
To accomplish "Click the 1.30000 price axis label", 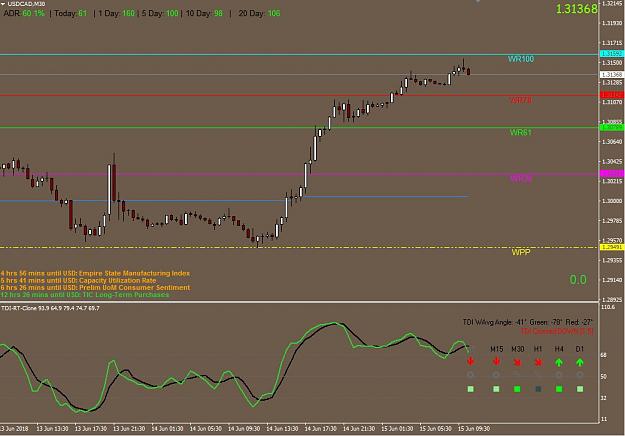I will pyautogui.click(x=612, y=201).
